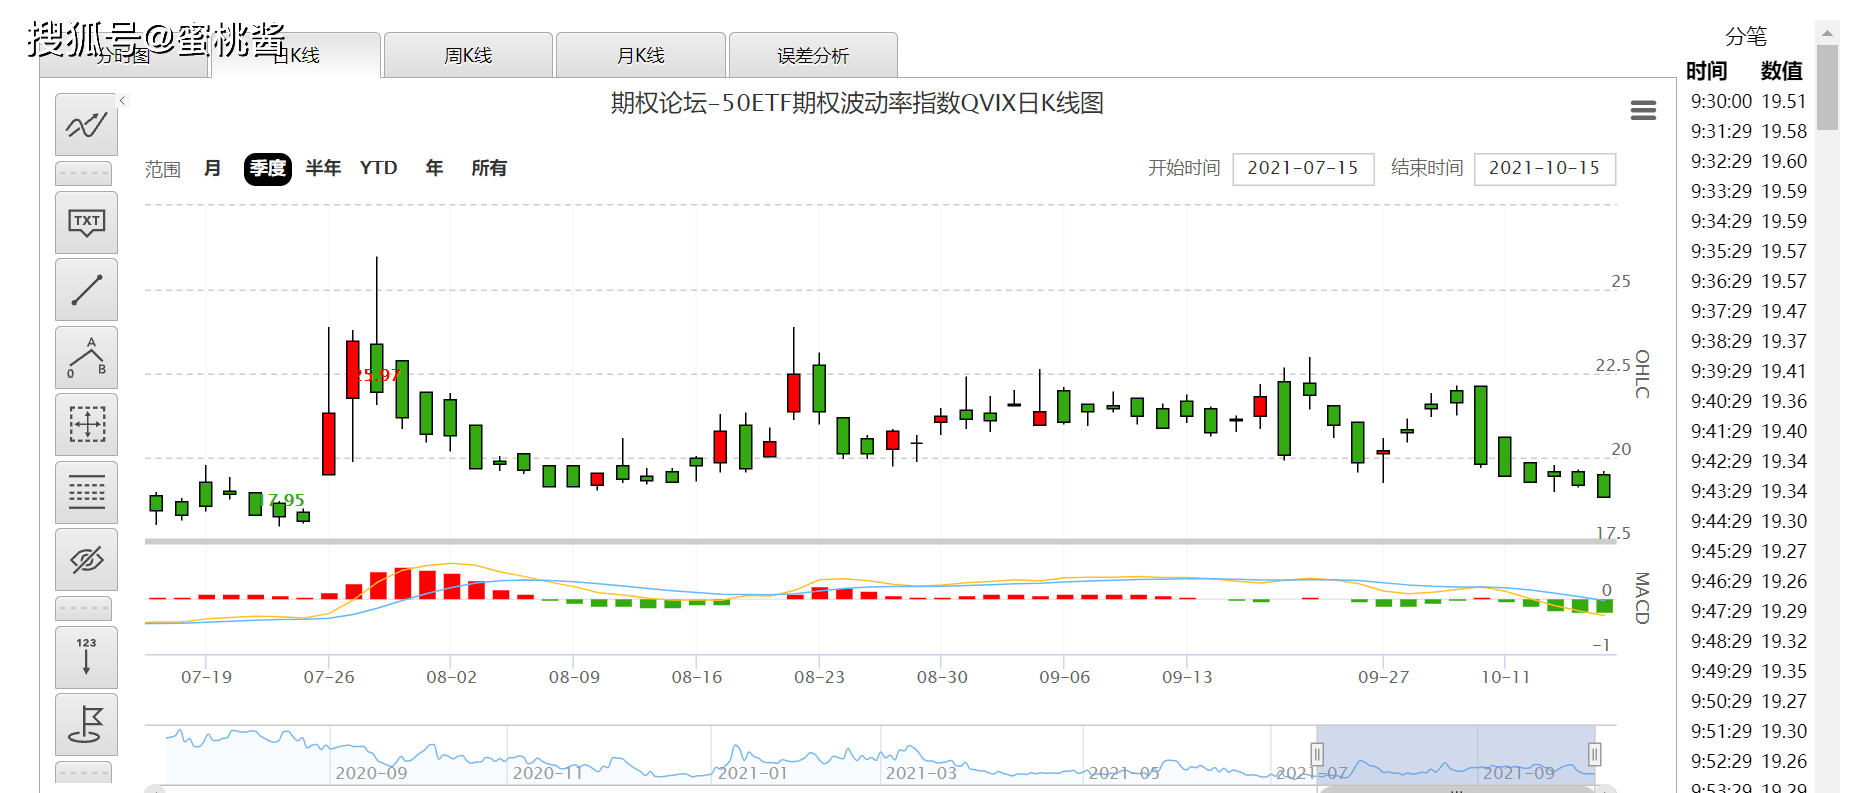Select the 9:41:29 19.40 tick row
The height and width of the screenshot is (793, 1873).
click(x=1748, y=431)
